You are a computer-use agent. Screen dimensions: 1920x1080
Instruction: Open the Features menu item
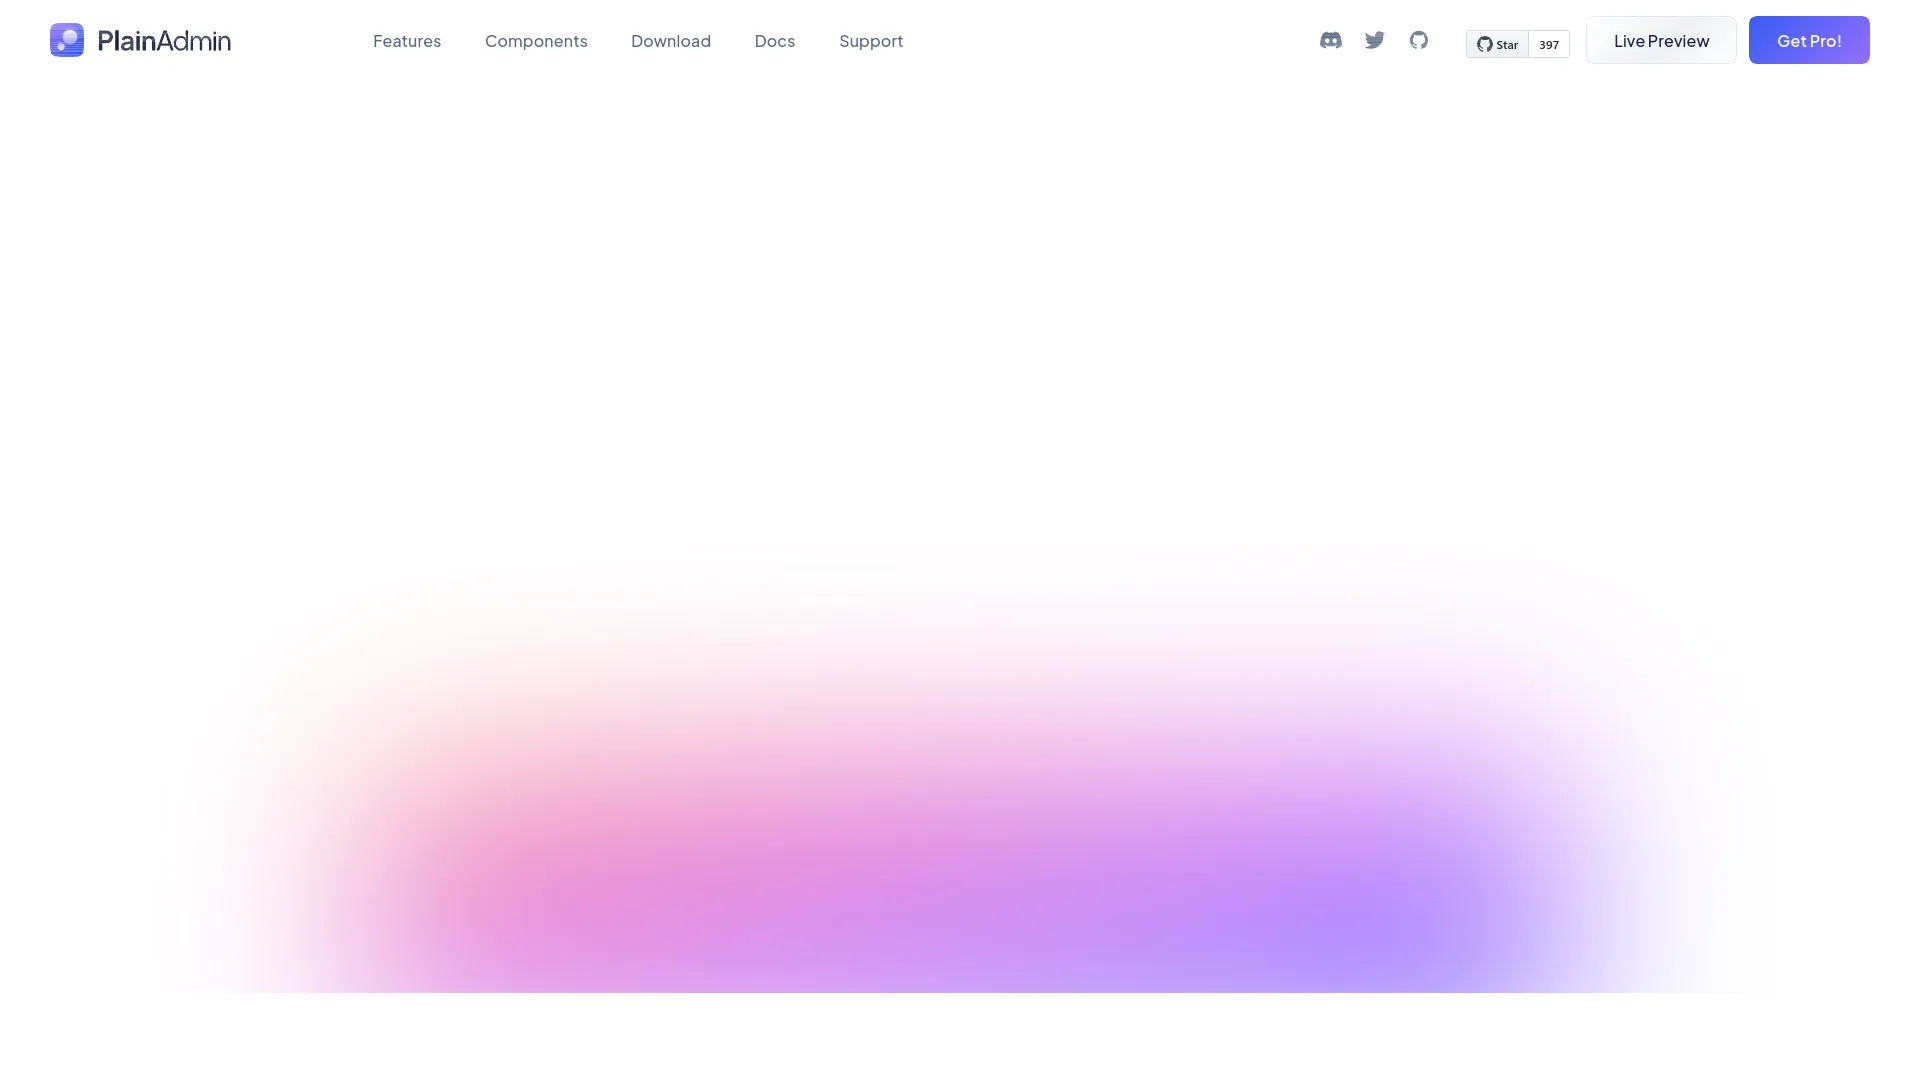tap(407, 41)
